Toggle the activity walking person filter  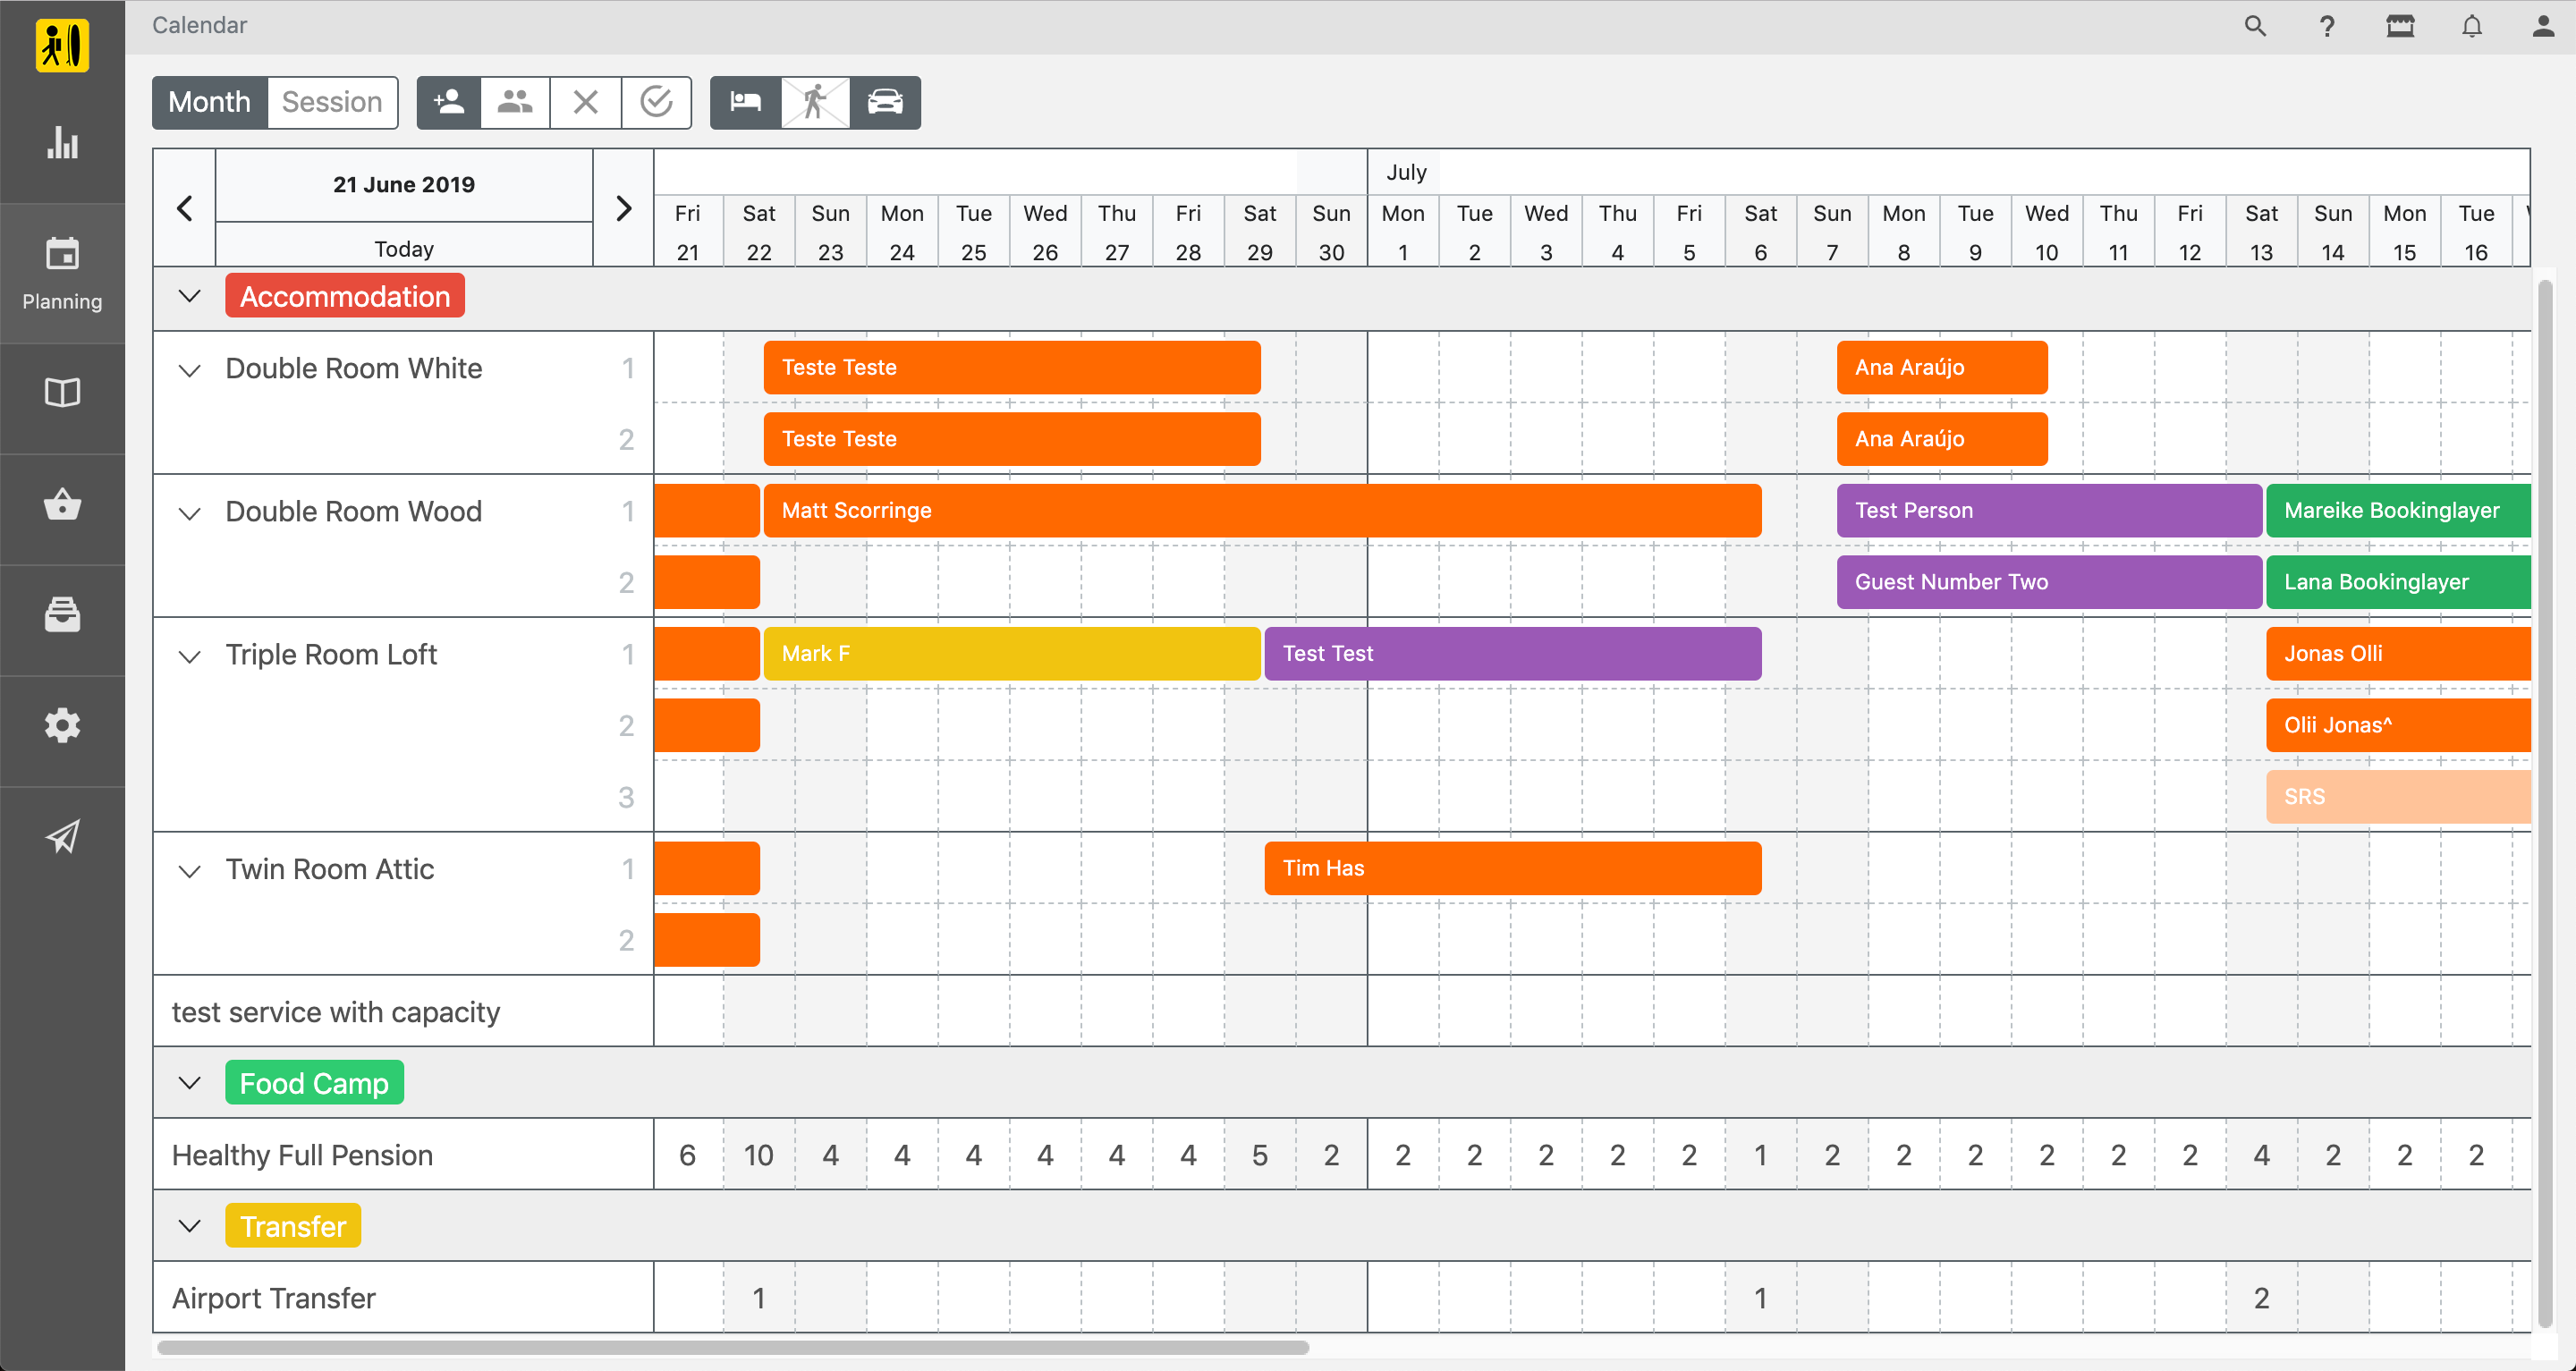point(815,102)
